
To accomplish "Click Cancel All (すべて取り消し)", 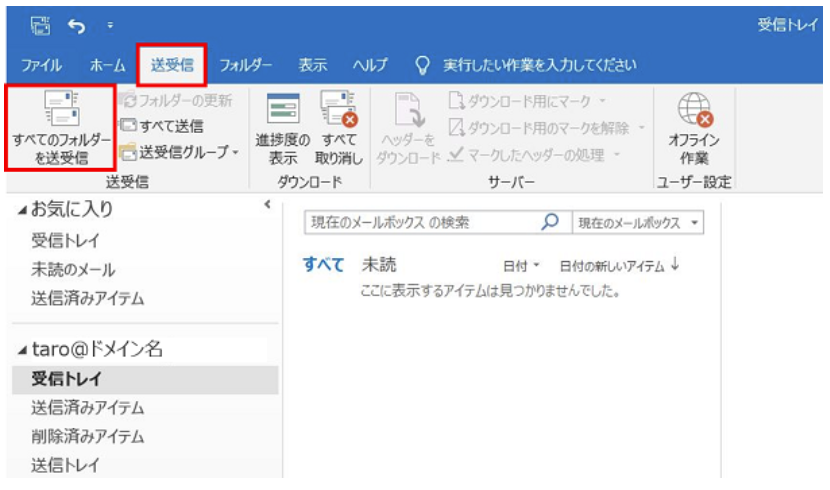I will (339, 129).
